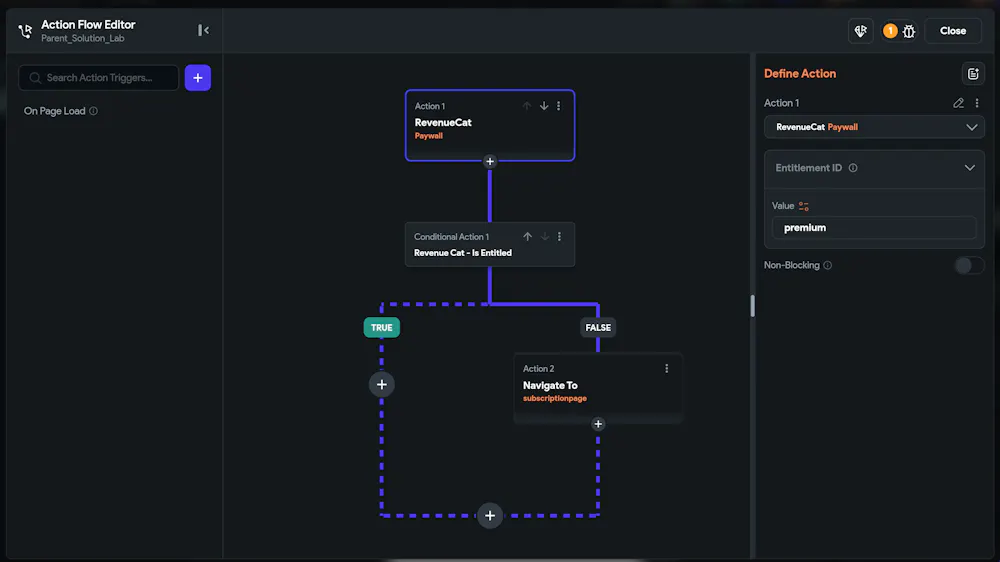Click the Parent_Solution_Lab page name
1000x562 pixels.
click(x=83, y=38)
